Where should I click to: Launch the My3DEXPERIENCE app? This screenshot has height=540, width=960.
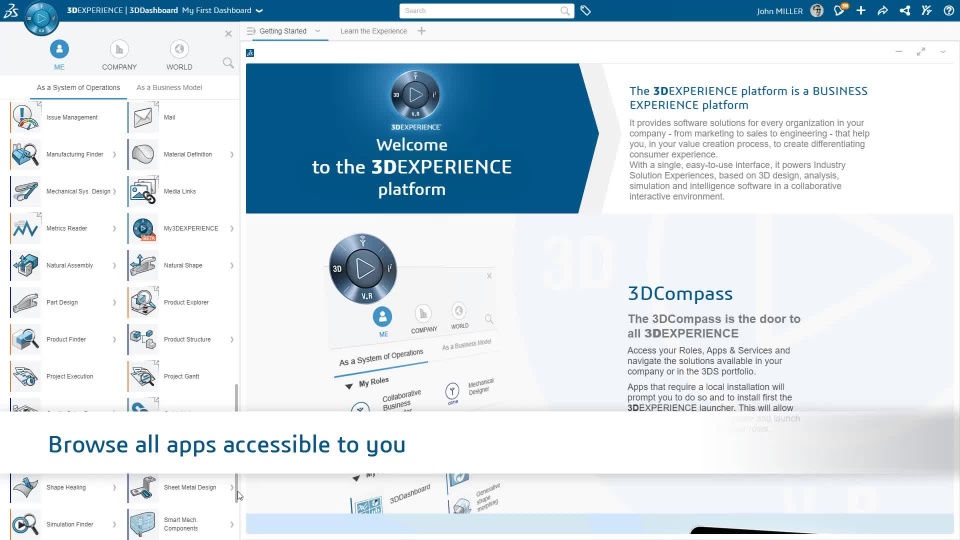pyautogui.click(x=181, y=228)
